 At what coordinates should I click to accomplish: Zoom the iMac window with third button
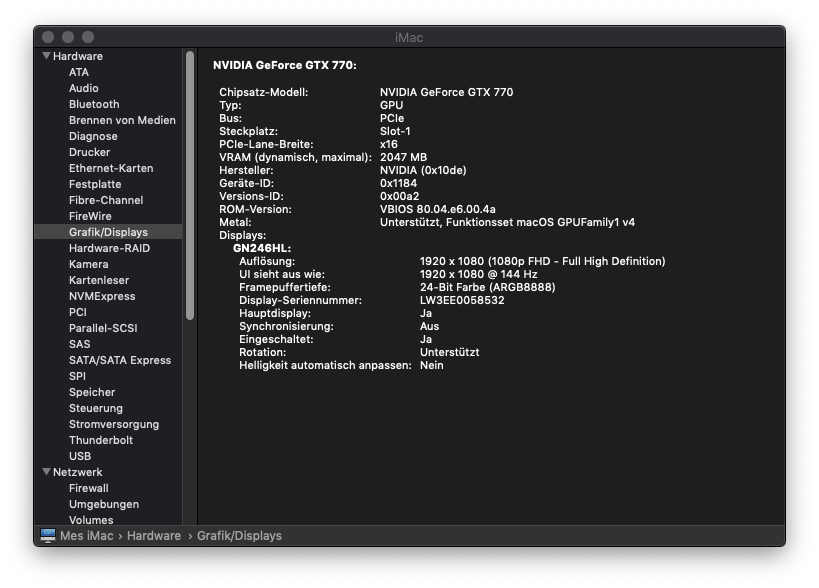point(88,37)
